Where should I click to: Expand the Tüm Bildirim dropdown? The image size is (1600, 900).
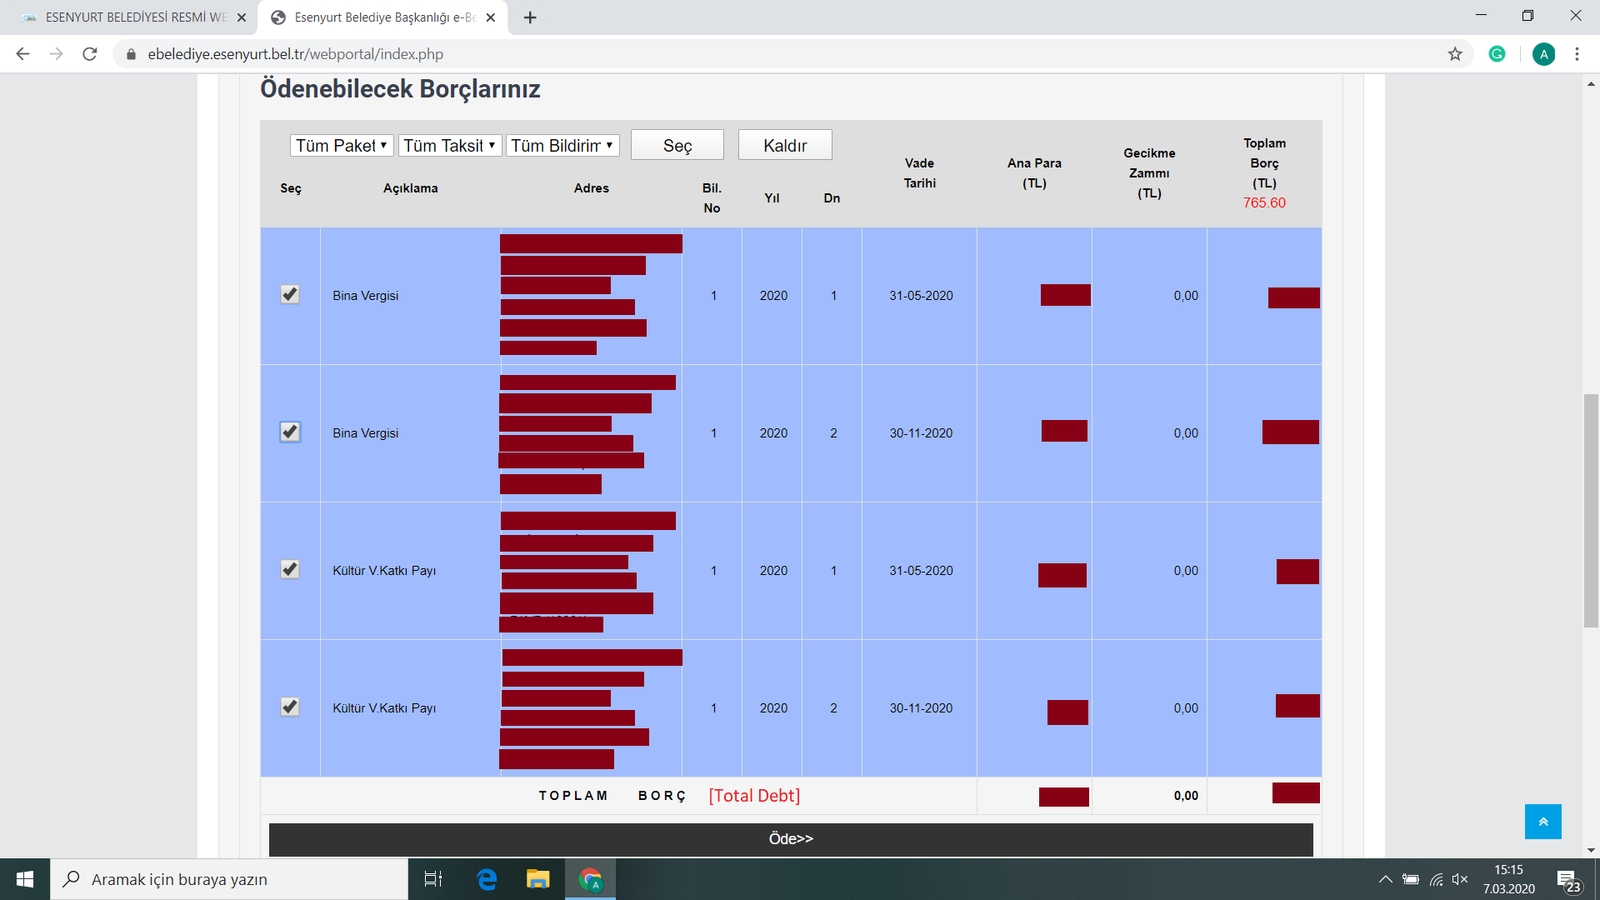[562, 146]
